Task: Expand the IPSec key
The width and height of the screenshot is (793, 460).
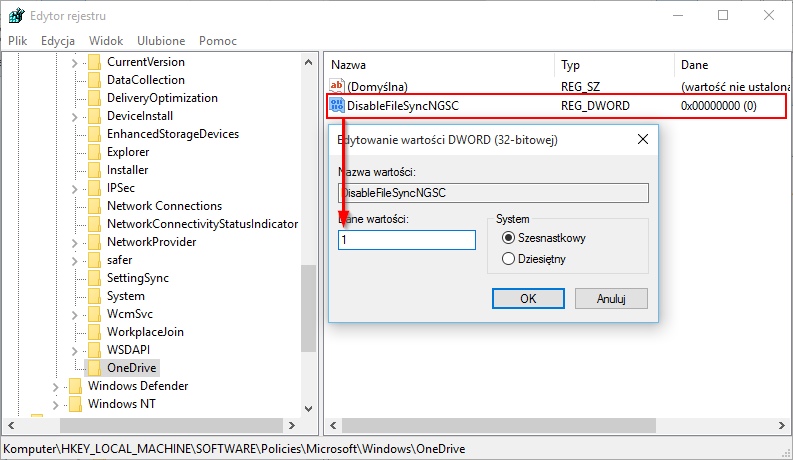Action: [74, 189]
